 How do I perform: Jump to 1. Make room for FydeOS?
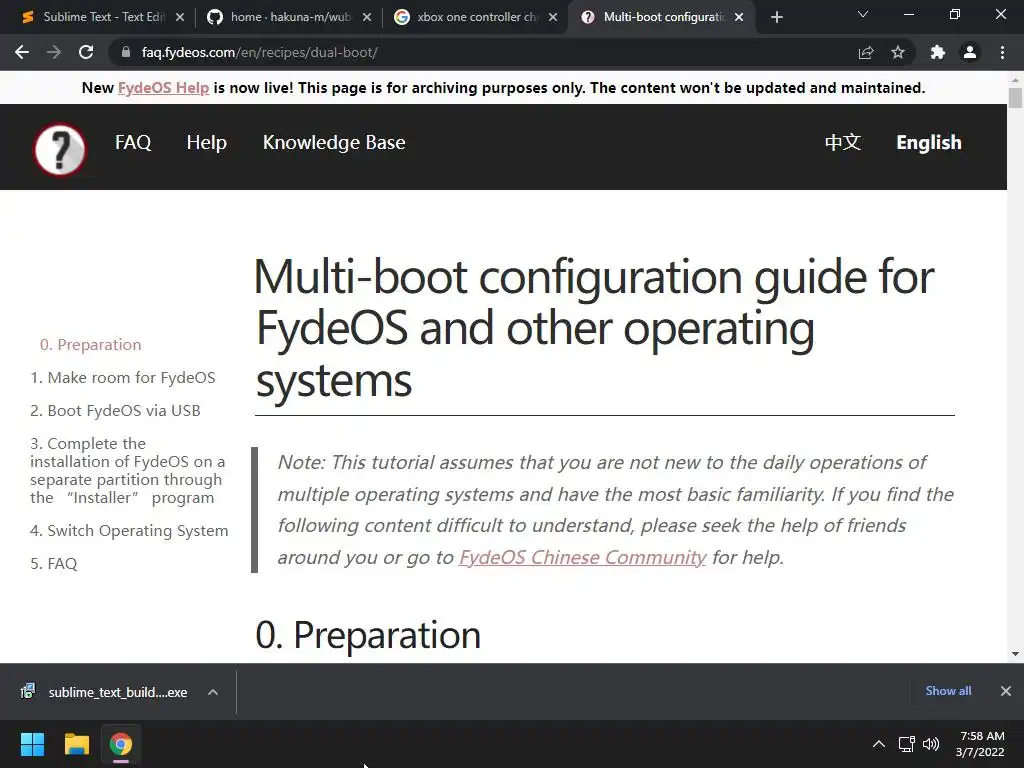(x=123, y=377)
